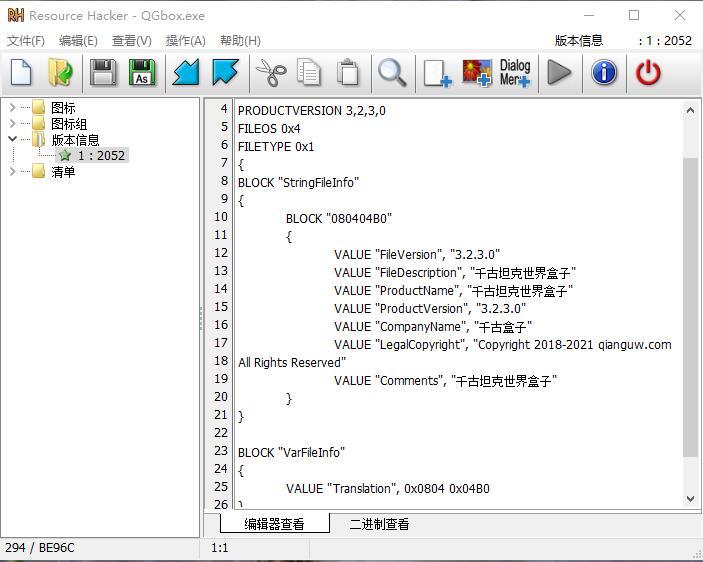Open the 操作(A) menu
Viewport: 703px width, 562px height.
point(186,41)
